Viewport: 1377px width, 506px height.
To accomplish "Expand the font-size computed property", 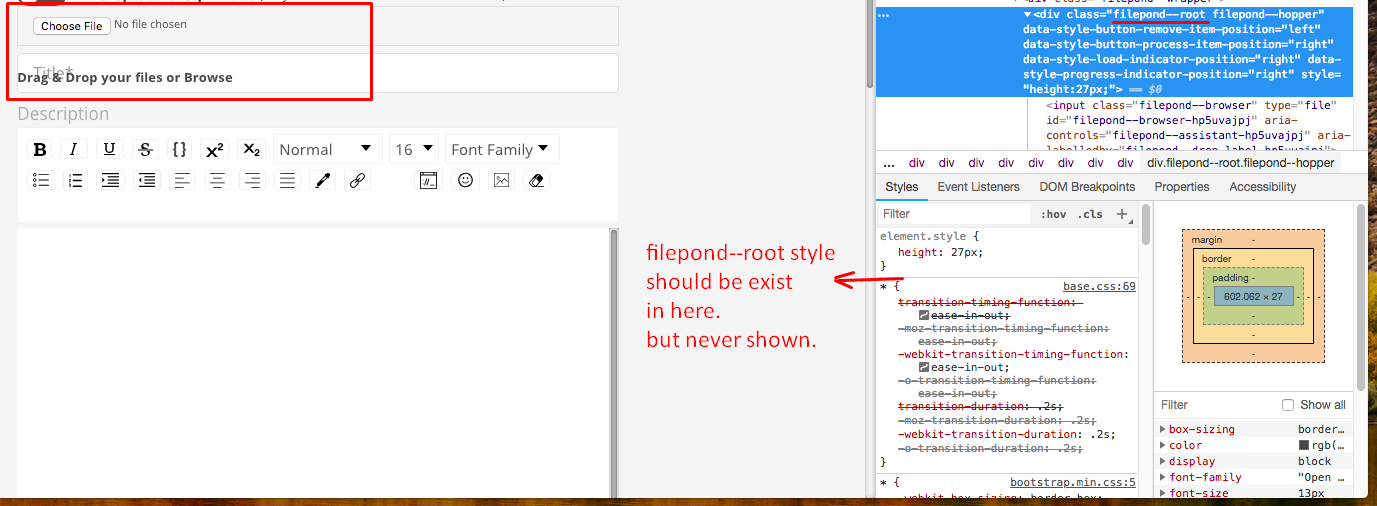I will tap(1162, 493).
